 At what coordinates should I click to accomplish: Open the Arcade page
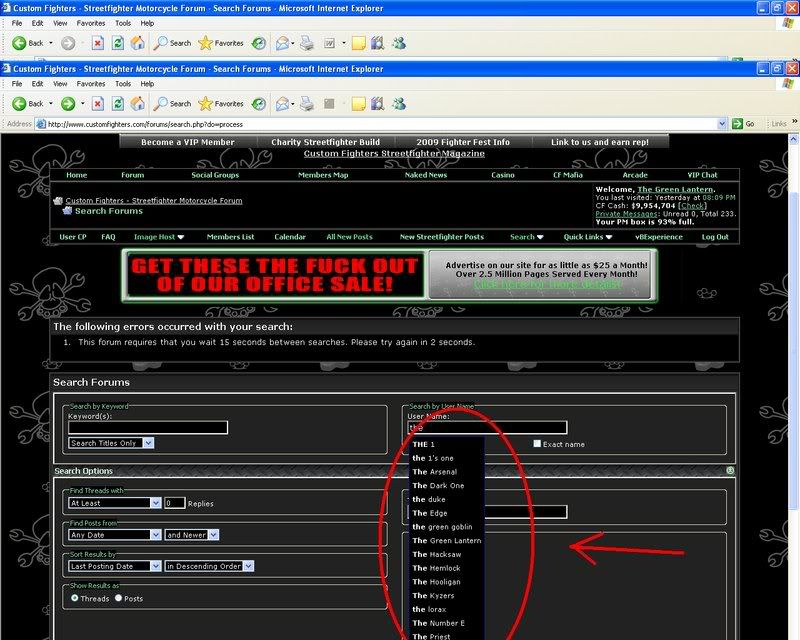(x=635, y=175)
